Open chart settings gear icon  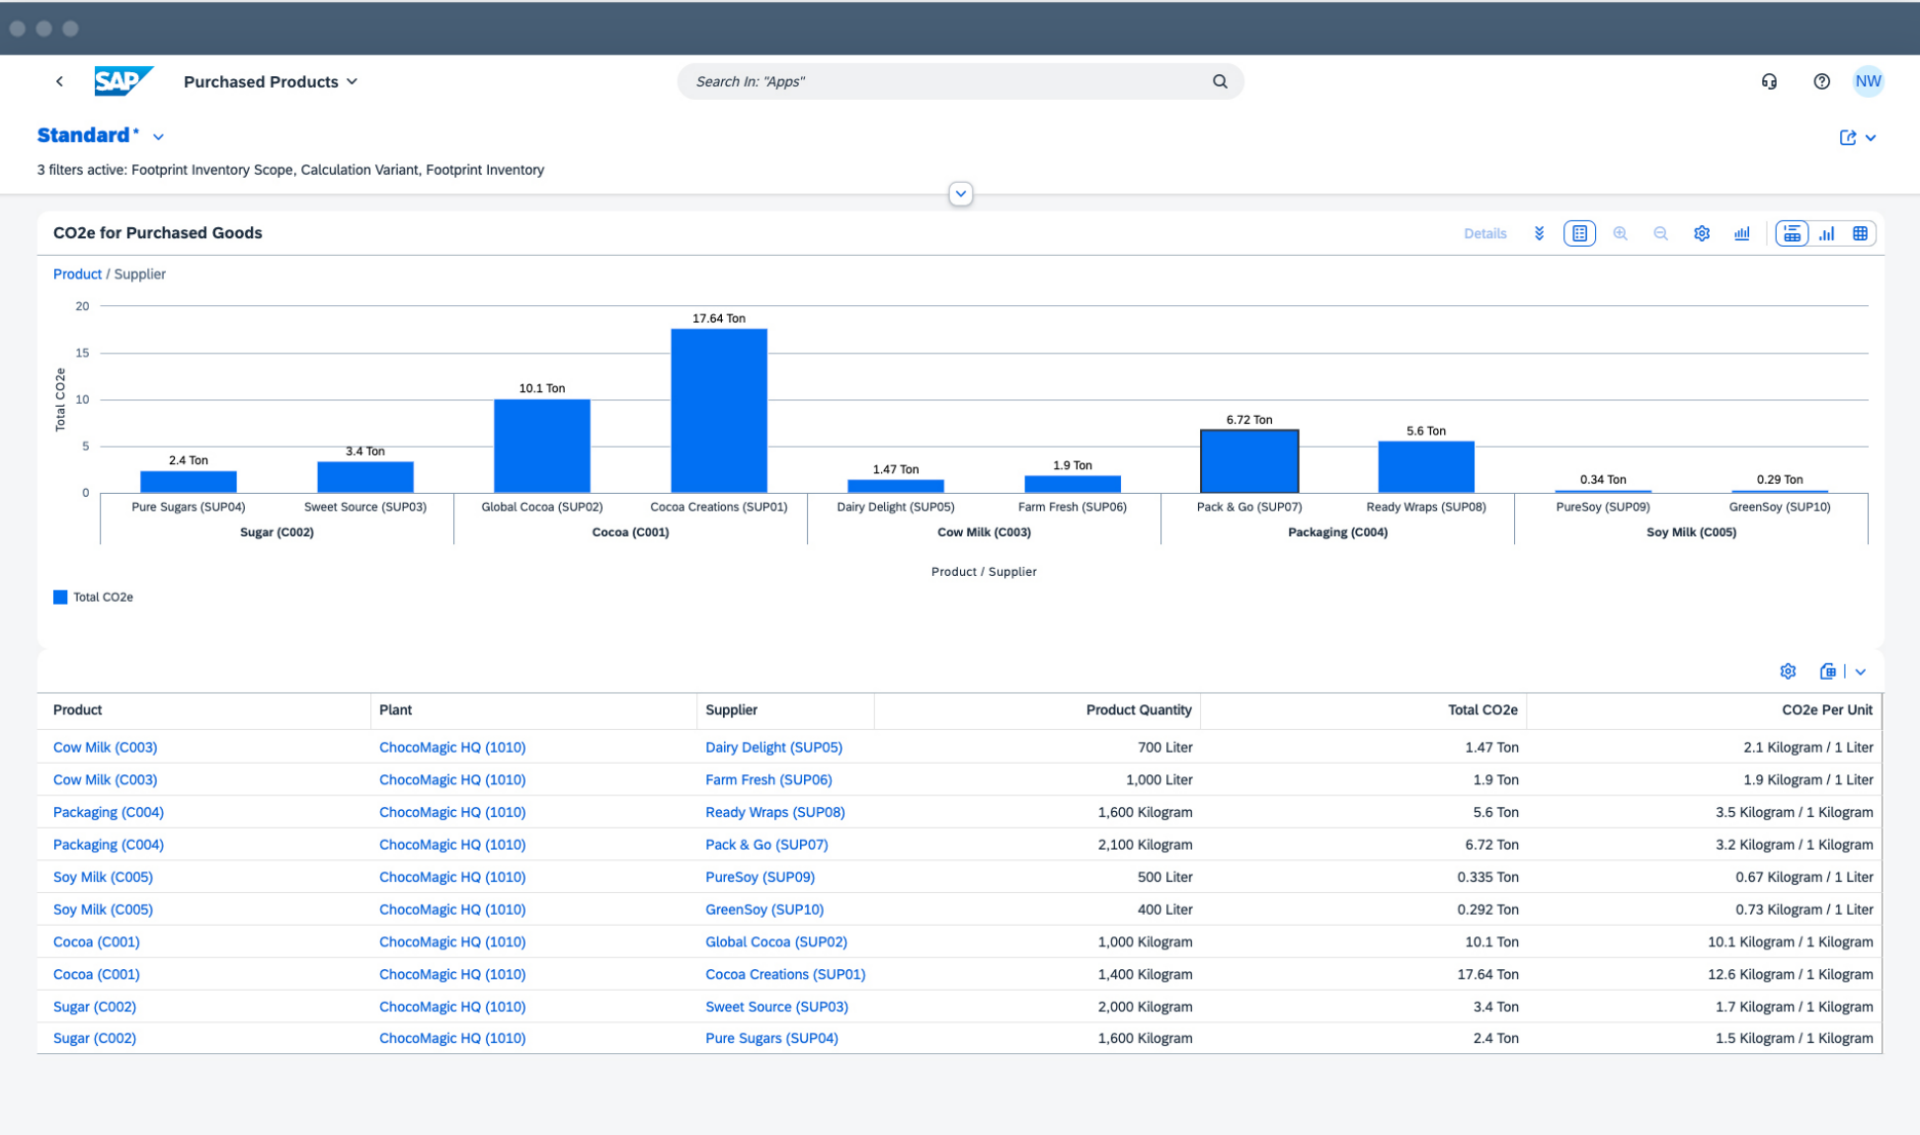point(1701,233)
